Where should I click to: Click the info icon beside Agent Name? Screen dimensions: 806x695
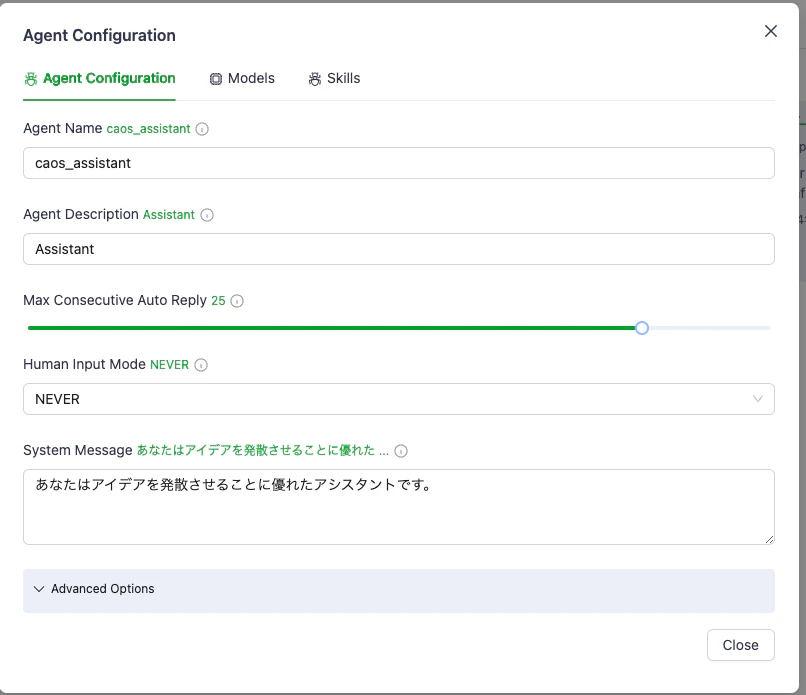click(x=202, y=129)
